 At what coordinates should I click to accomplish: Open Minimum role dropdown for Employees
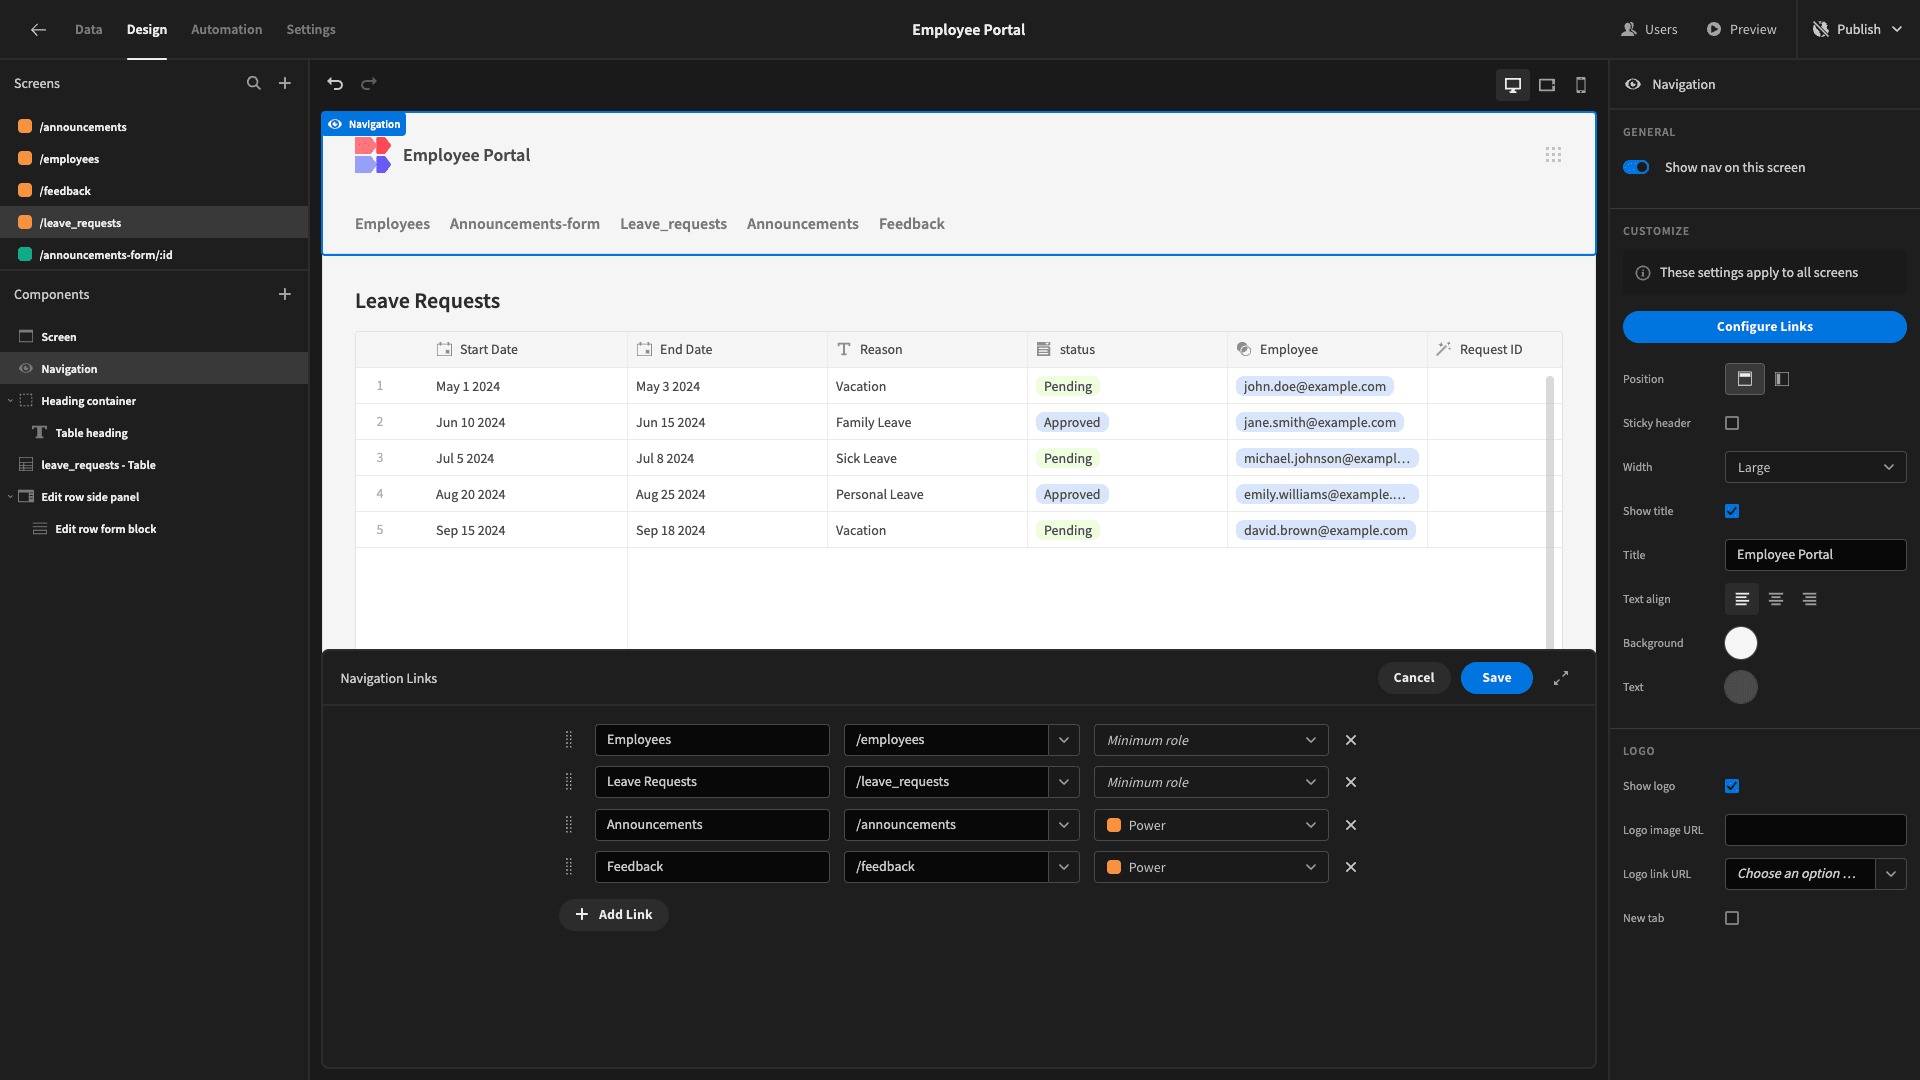1211,740
